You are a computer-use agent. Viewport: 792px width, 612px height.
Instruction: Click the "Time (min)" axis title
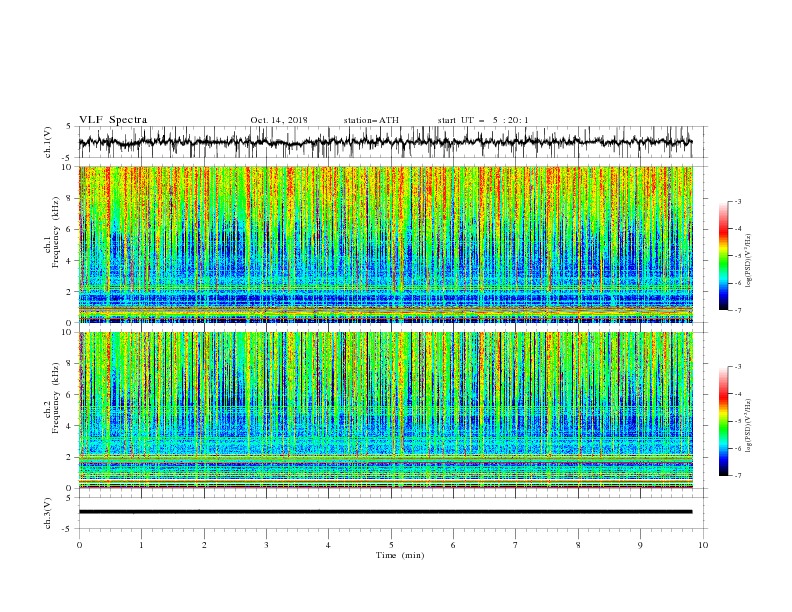point(400,555)
